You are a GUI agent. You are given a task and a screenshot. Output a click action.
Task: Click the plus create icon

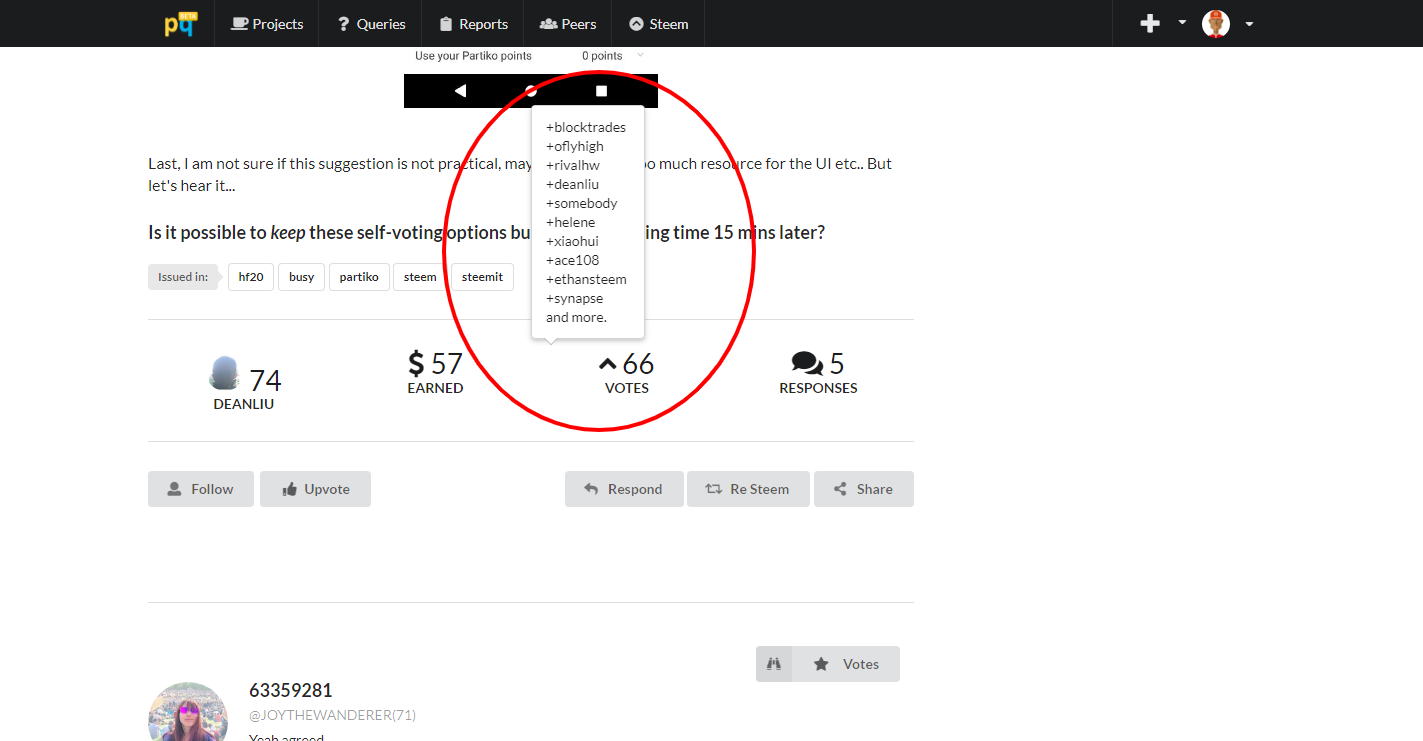(x=1150, y=24)
